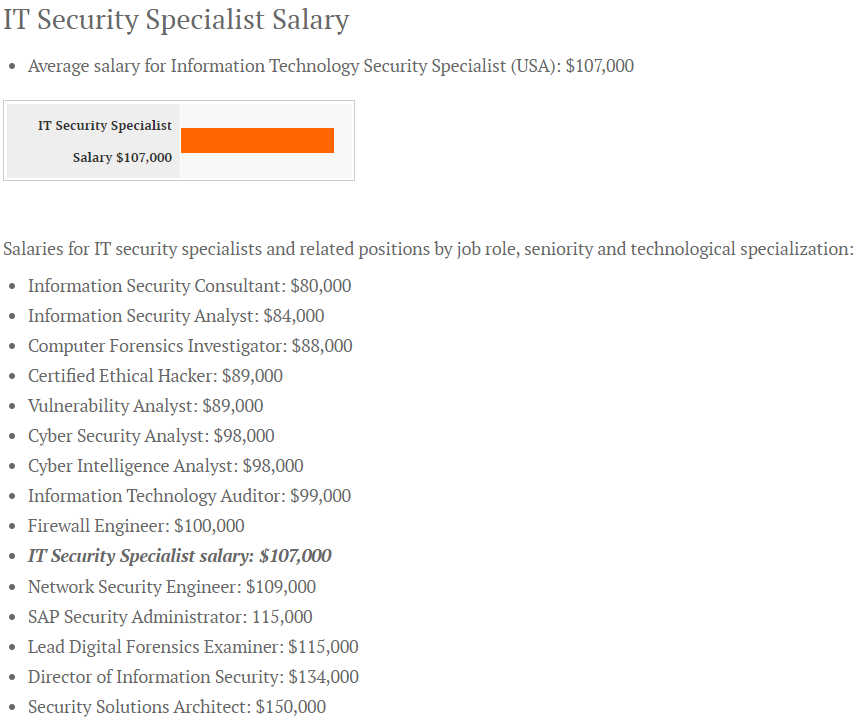Viewport: 862px width, 722px height.
Task: Click the IT Security Specialist Salary heading
Action: [176, 20]
